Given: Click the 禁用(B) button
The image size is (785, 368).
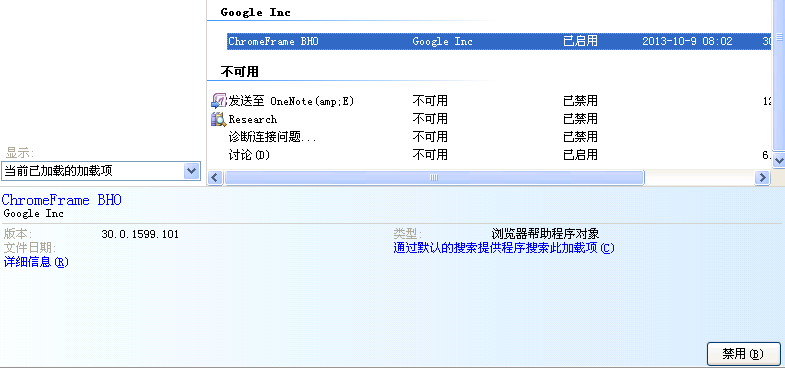Looking at the screenshot, I should 743,354.
